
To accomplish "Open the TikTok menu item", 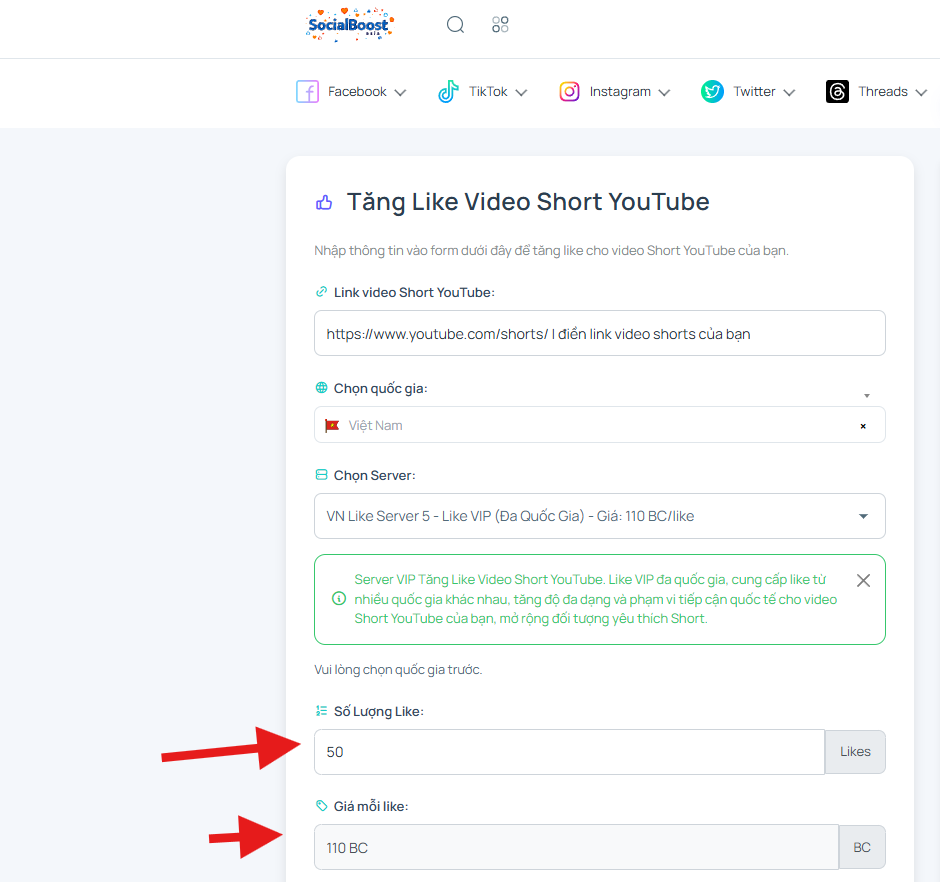I will click(x=483, y=92).
